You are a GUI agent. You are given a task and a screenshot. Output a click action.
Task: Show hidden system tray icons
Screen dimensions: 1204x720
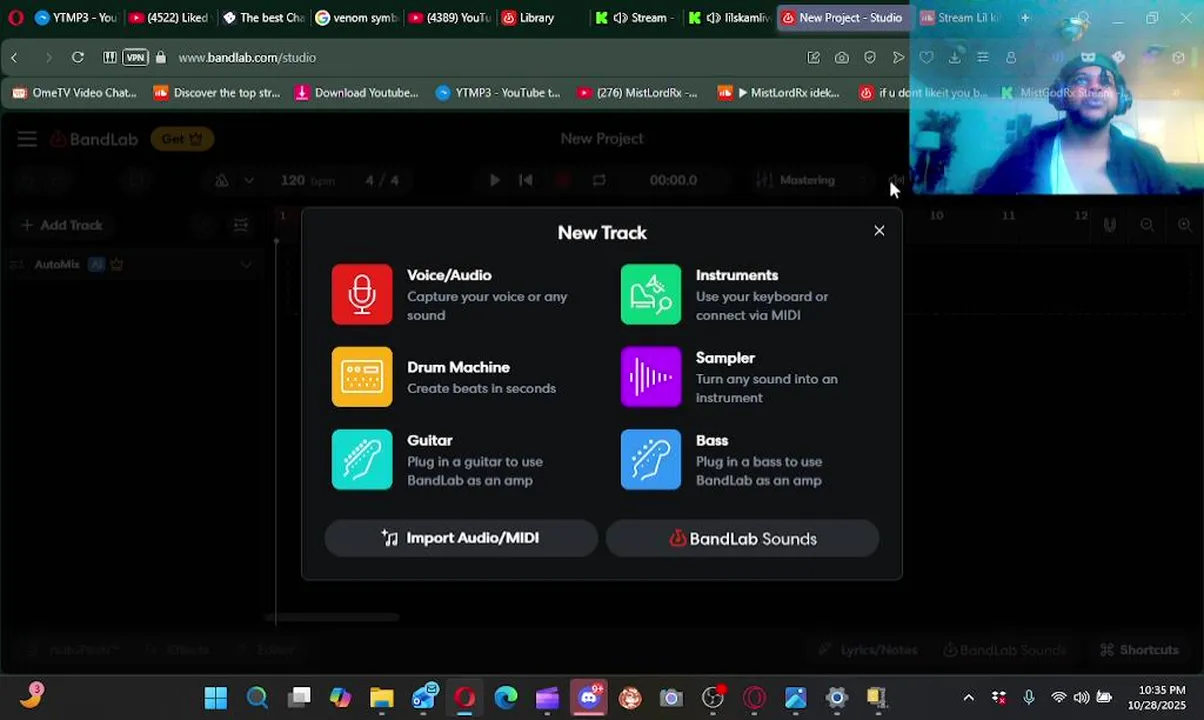[x=968, y=698]
